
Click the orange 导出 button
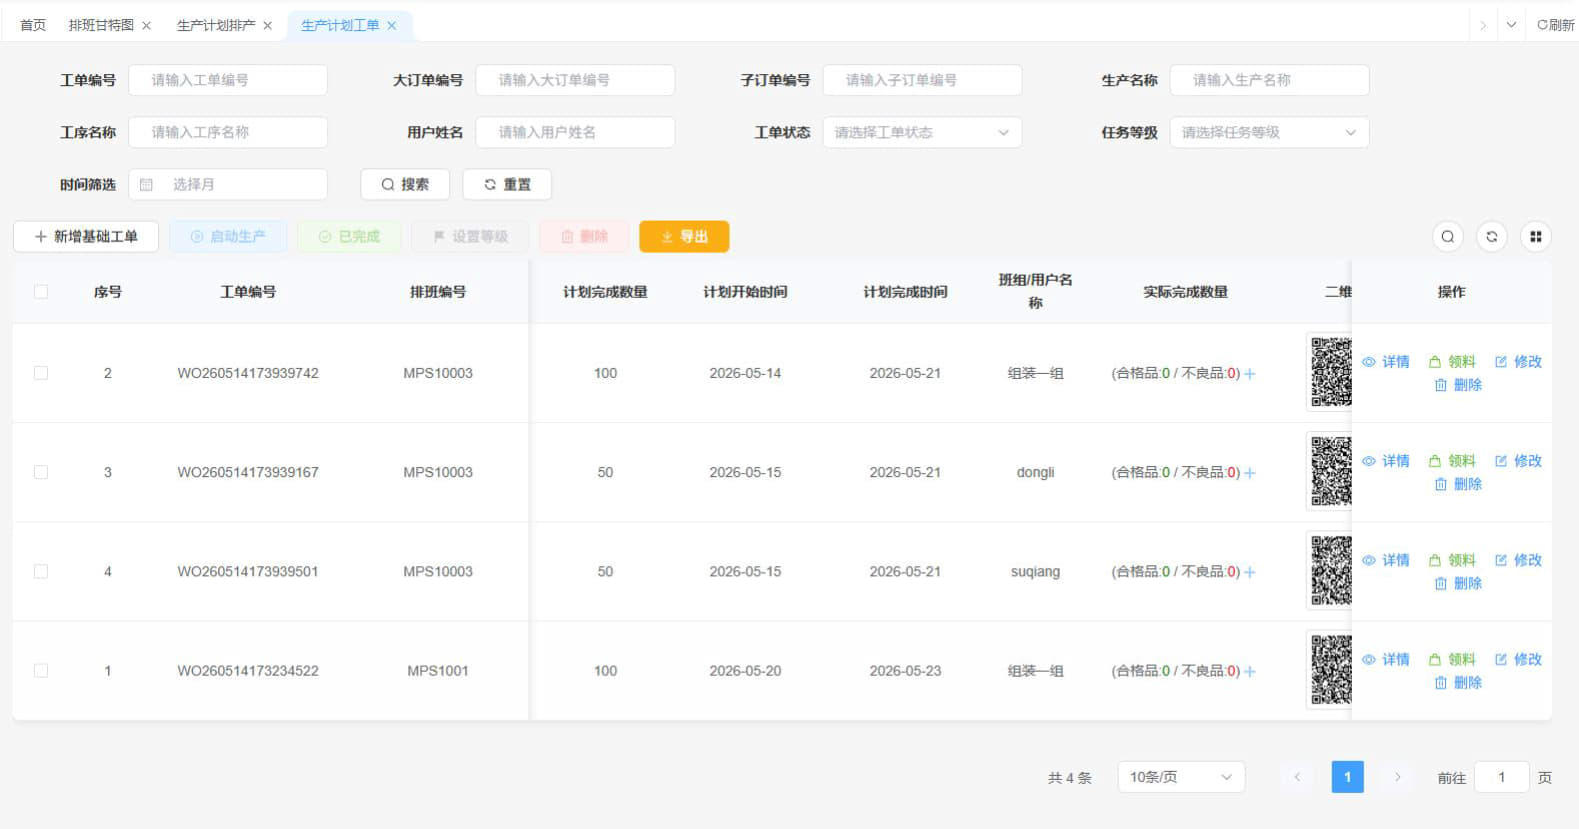[x=684, y=237]
